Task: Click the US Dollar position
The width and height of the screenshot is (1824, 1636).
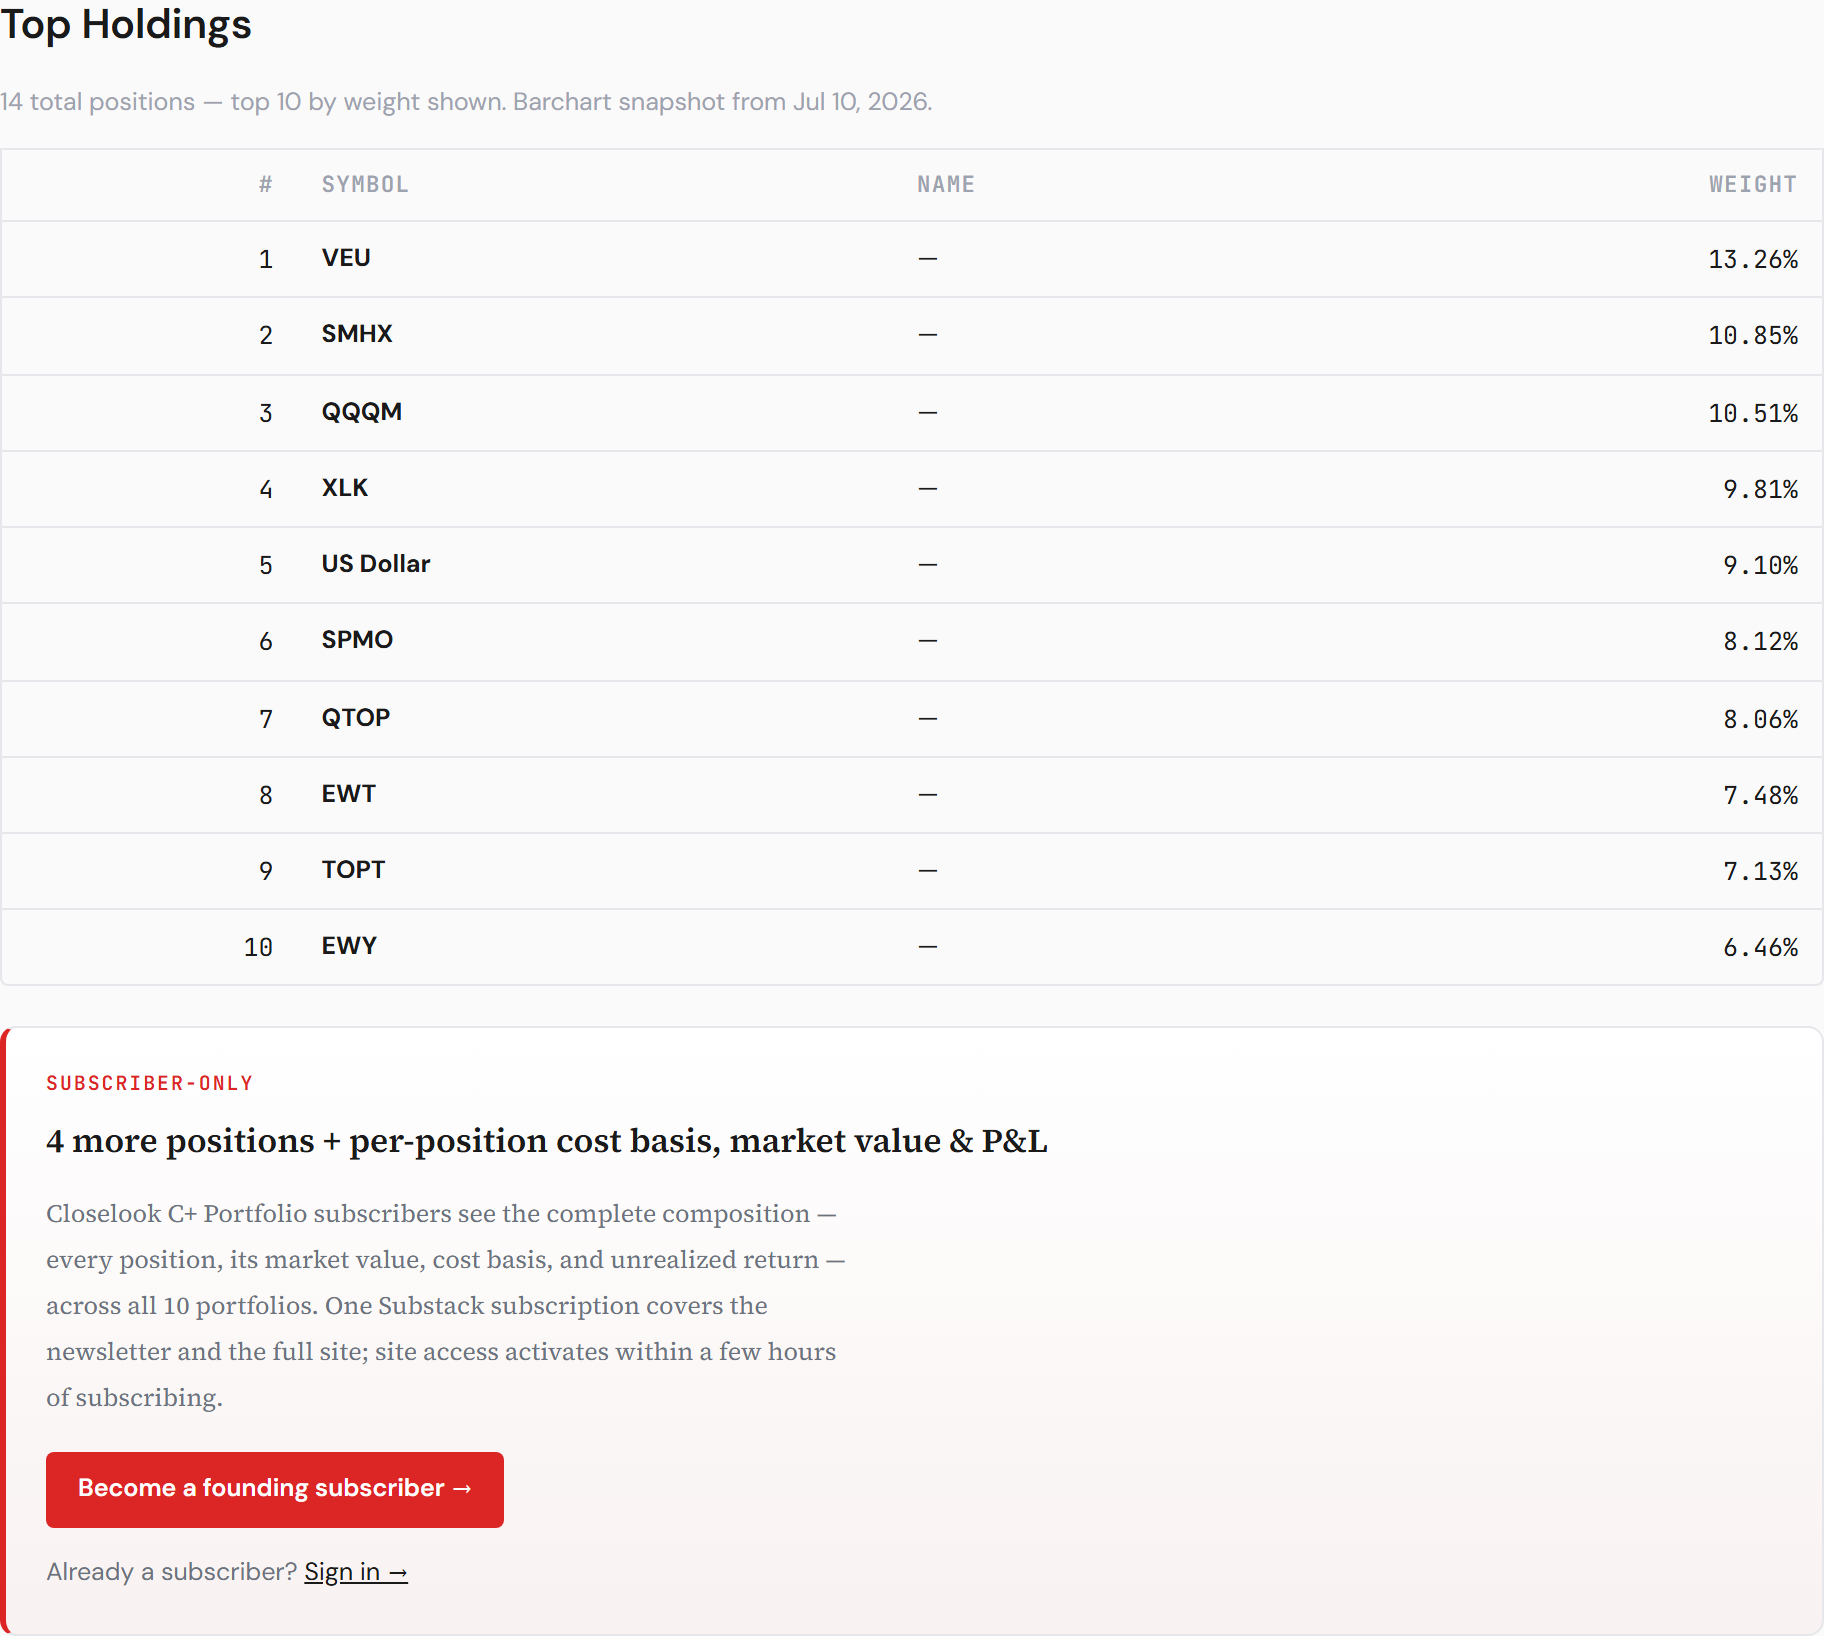Action: (x=376, y=564)
